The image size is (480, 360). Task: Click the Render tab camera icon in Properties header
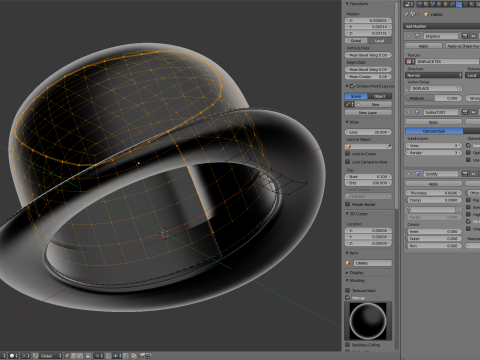pos(420,4)
